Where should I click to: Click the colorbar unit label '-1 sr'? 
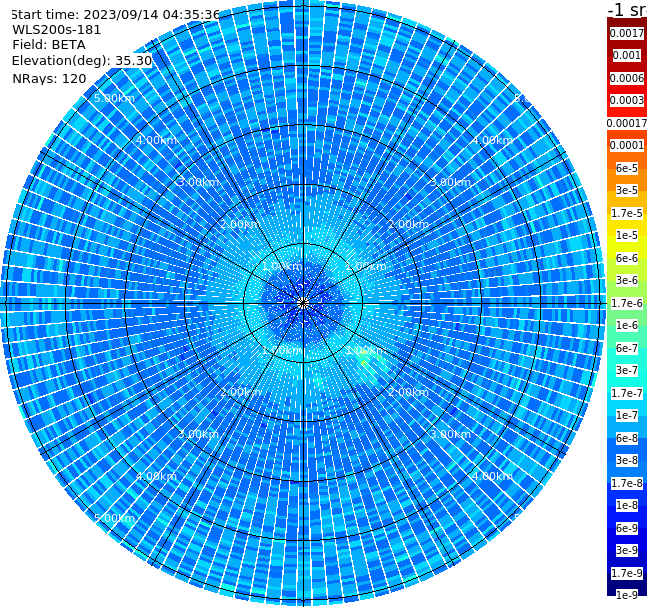[627, 10]
